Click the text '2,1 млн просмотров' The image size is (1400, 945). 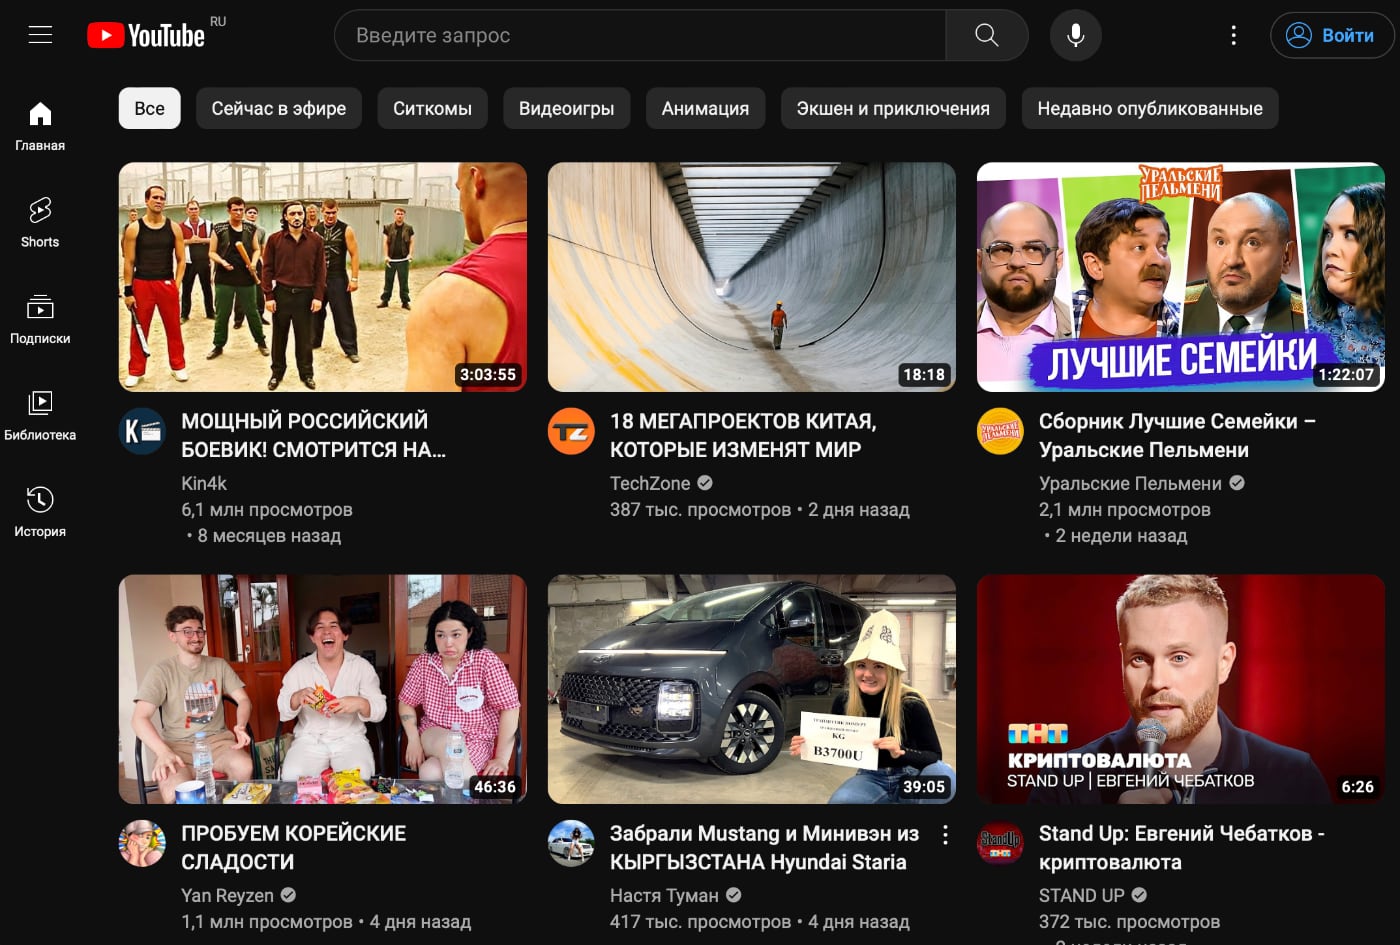[x=1125, y=510]
